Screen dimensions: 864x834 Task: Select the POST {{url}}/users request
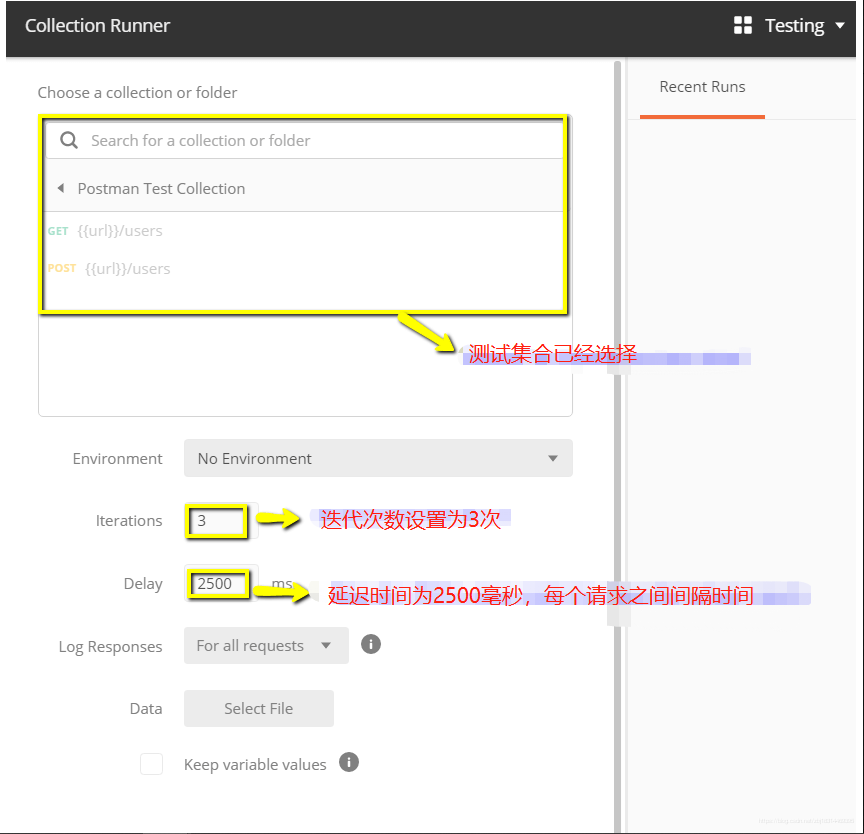[109, 269]
